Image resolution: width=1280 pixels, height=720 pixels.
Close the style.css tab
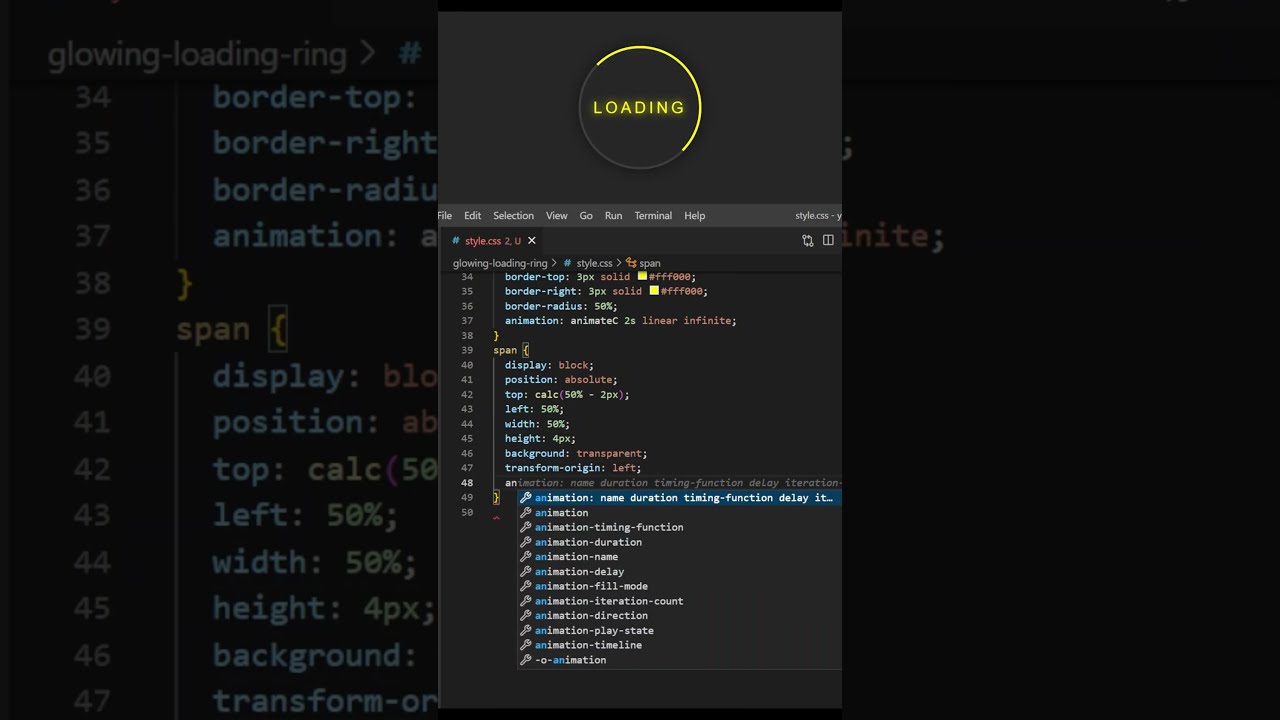[x=532, y=240]
